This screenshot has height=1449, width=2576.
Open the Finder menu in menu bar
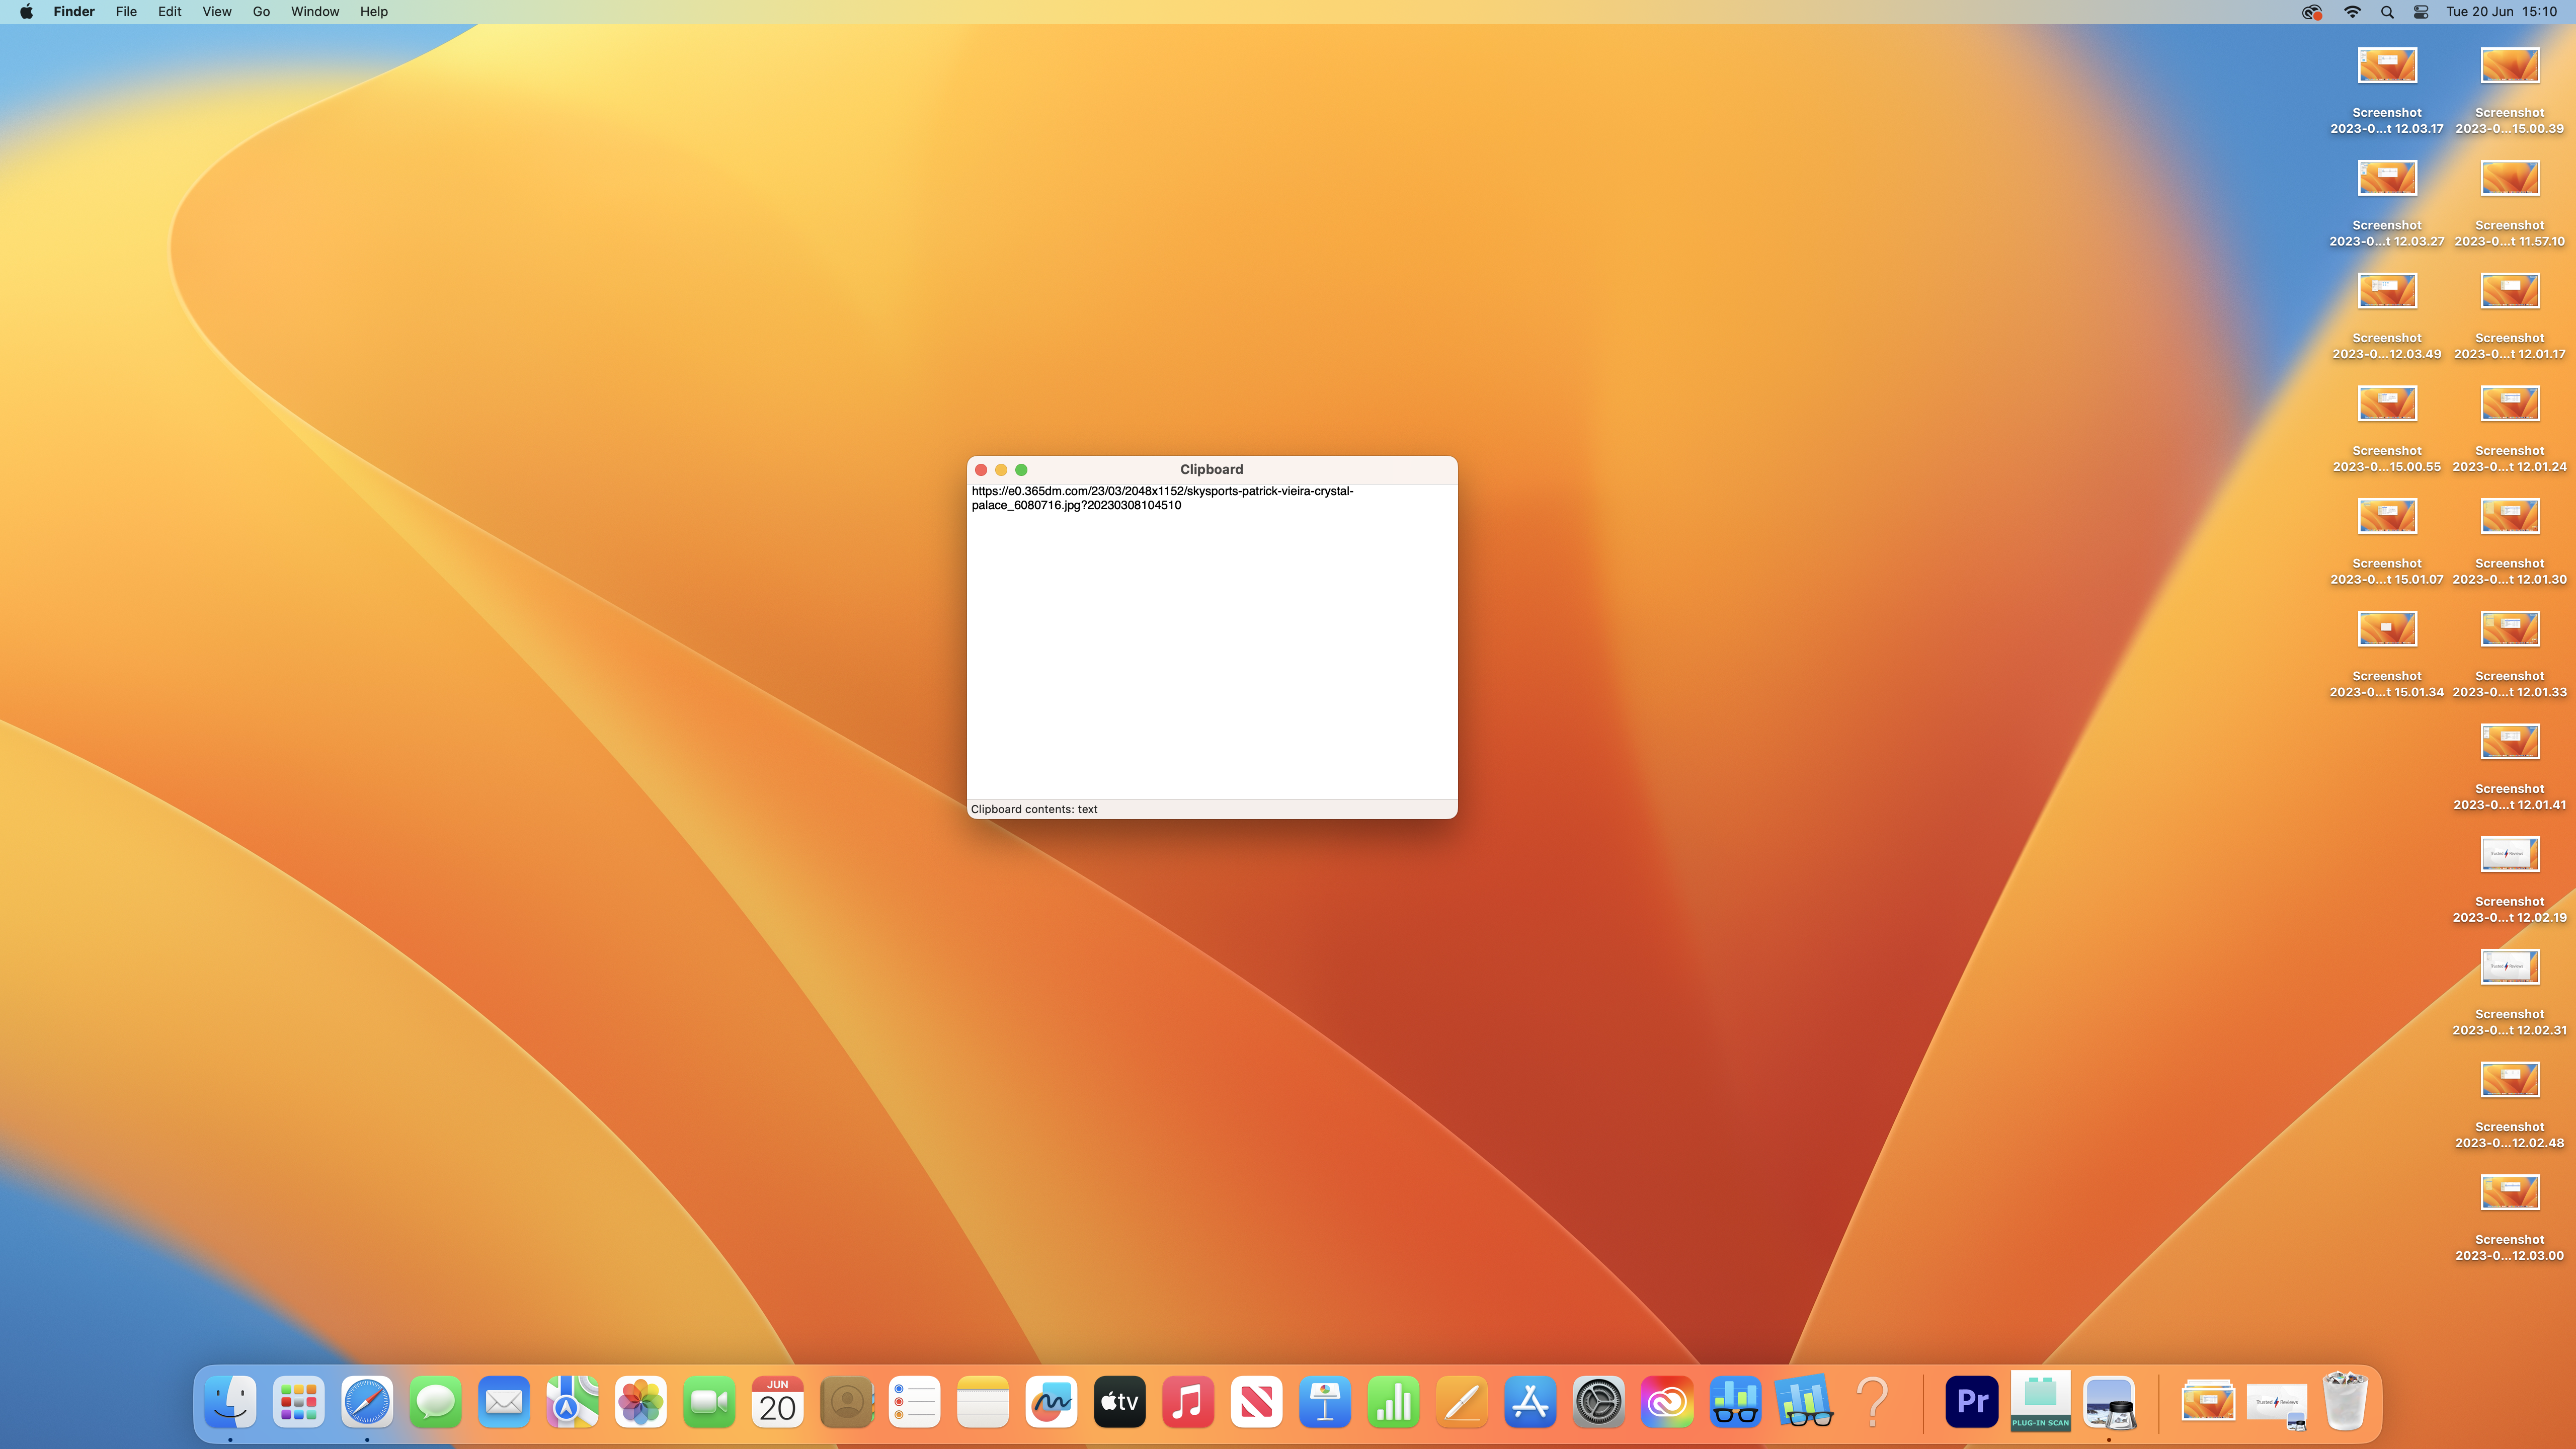click(x=74, y=12)
